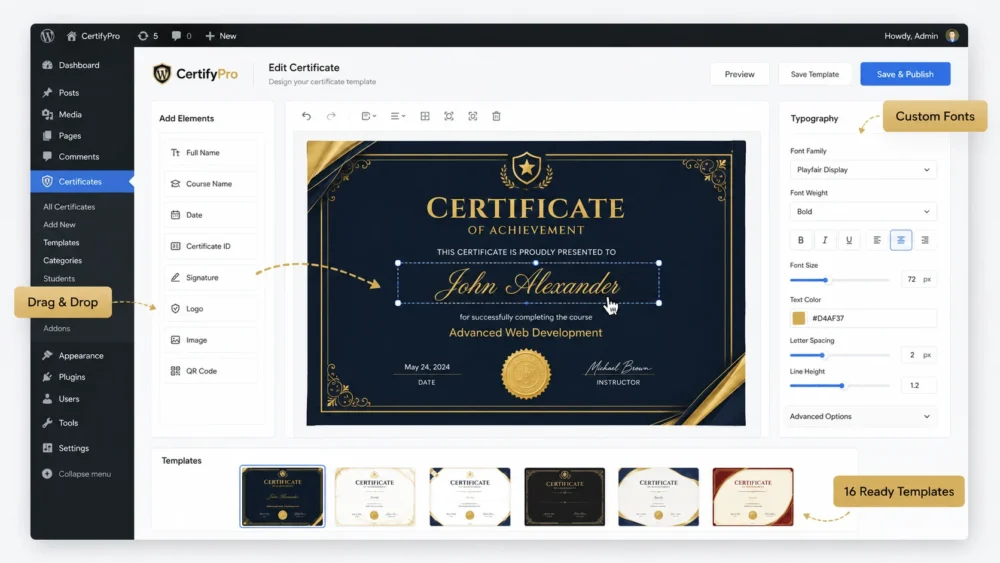Align text right
This screenshot has height=563, width=1000.
(x=925, y=240)
